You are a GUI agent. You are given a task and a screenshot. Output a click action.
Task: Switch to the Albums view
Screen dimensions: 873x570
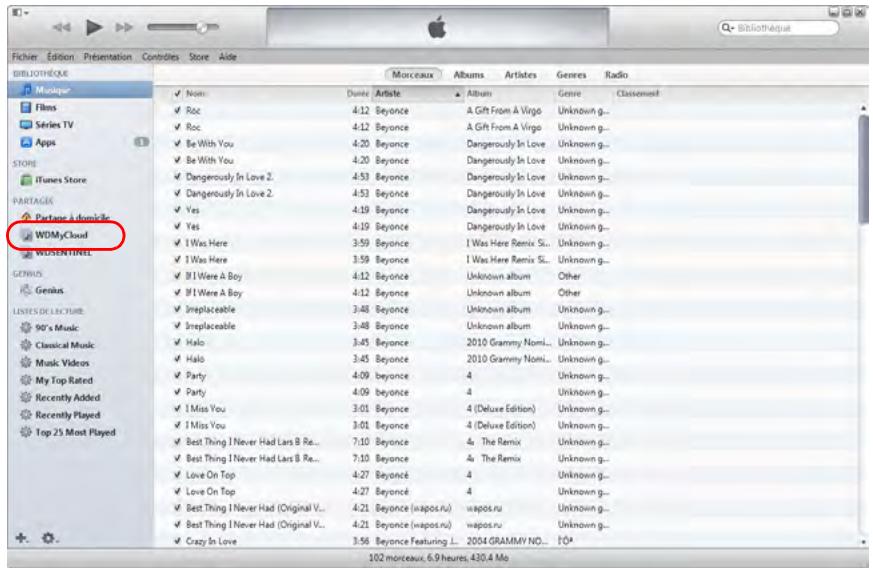[x=468, y=75]
